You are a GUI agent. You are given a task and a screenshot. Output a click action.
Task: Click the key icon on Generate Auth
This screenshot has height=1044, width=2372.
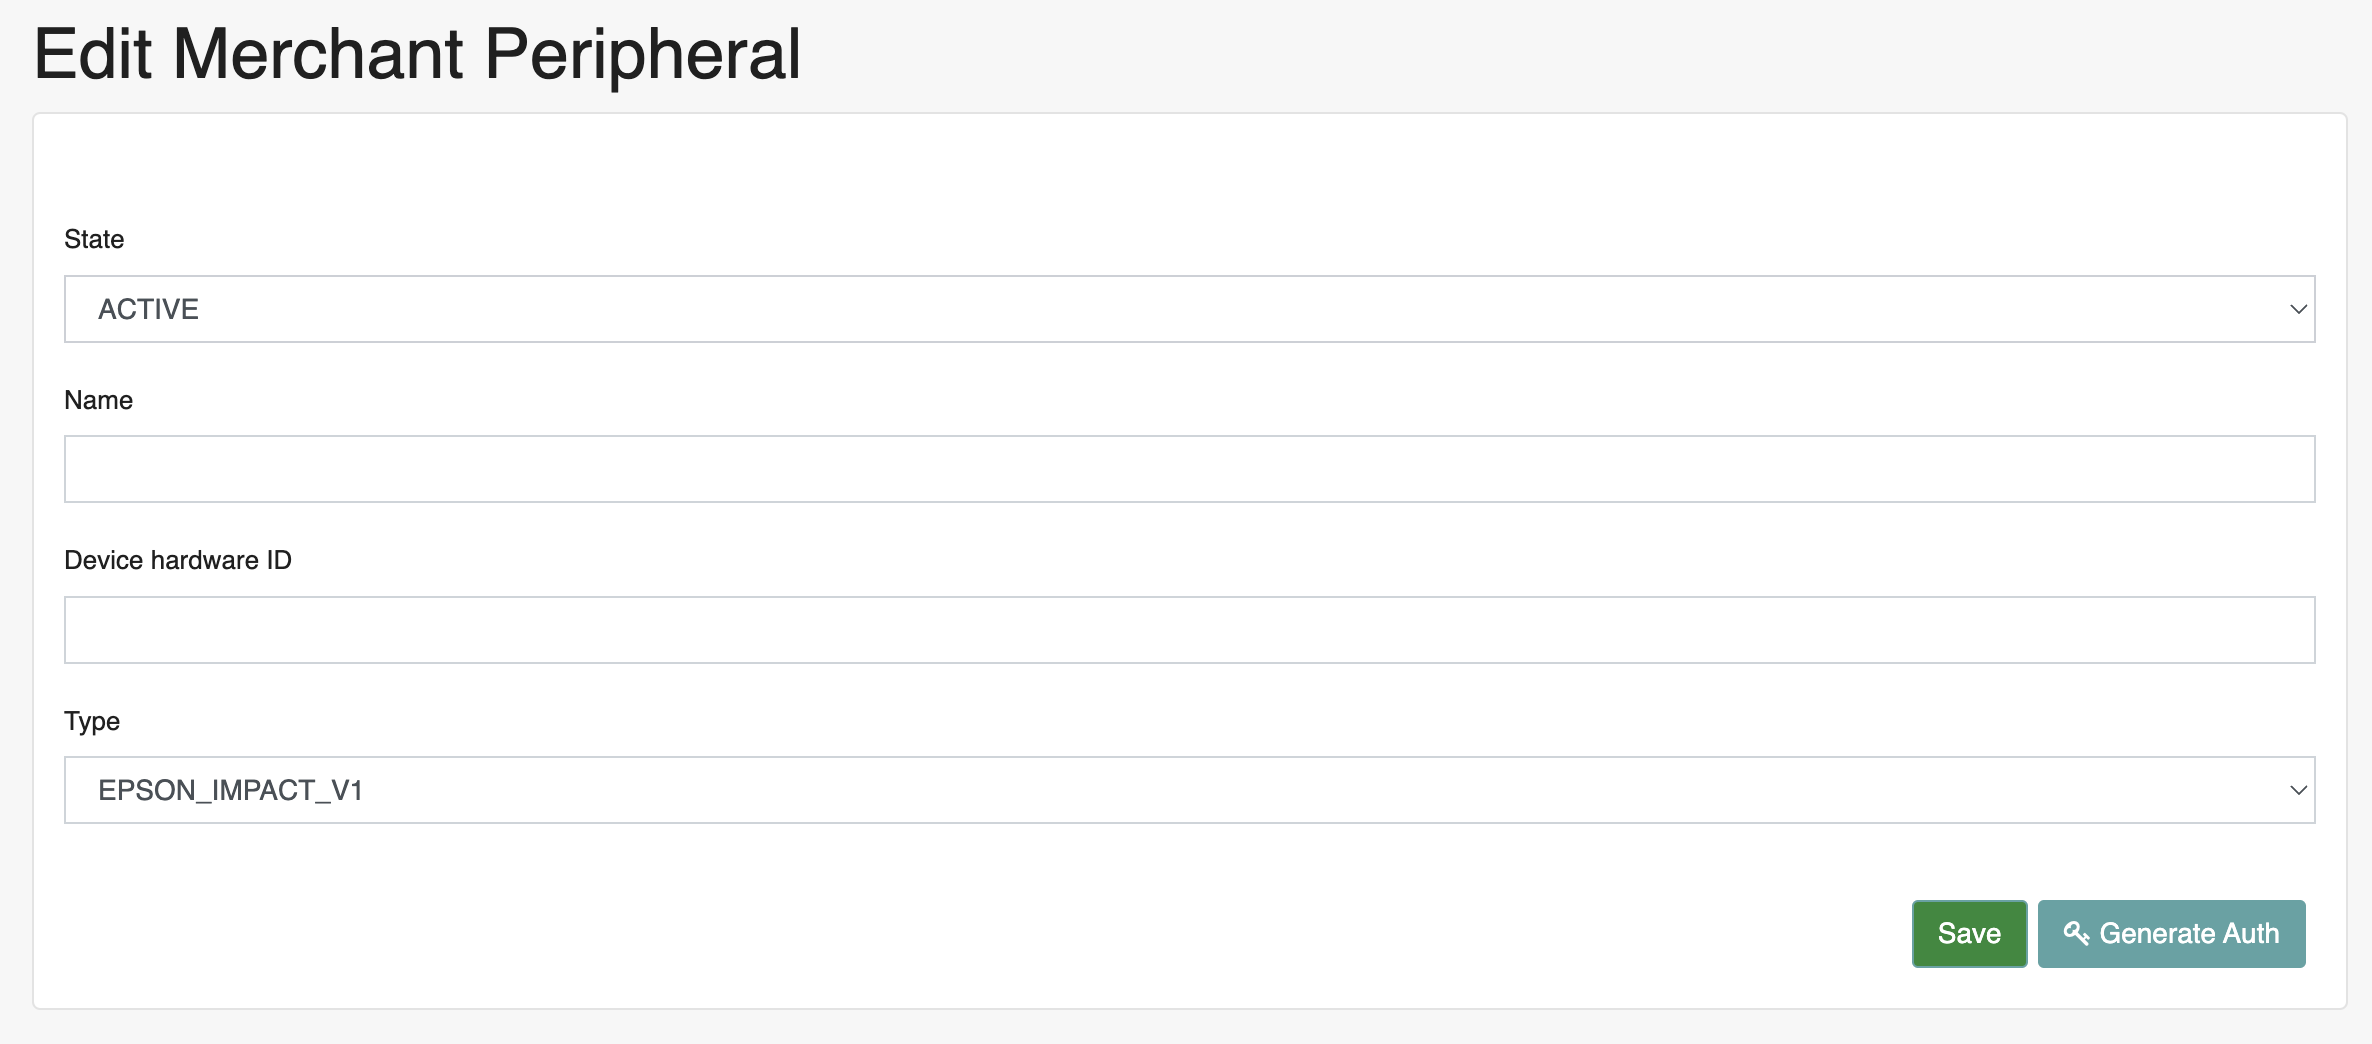coord(2076,933)
